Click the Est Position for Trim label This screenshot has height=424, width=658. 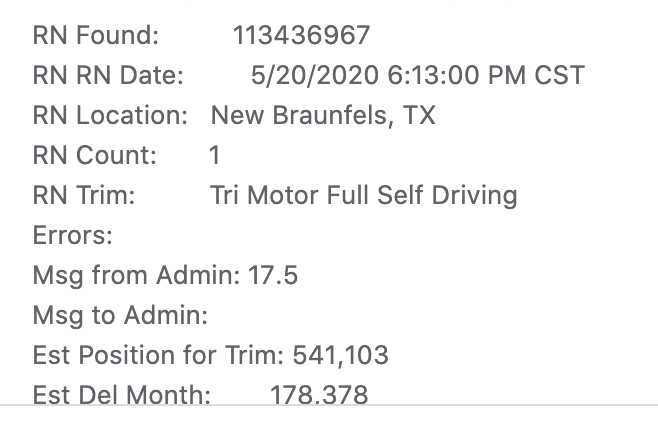[x=158, y=356]
